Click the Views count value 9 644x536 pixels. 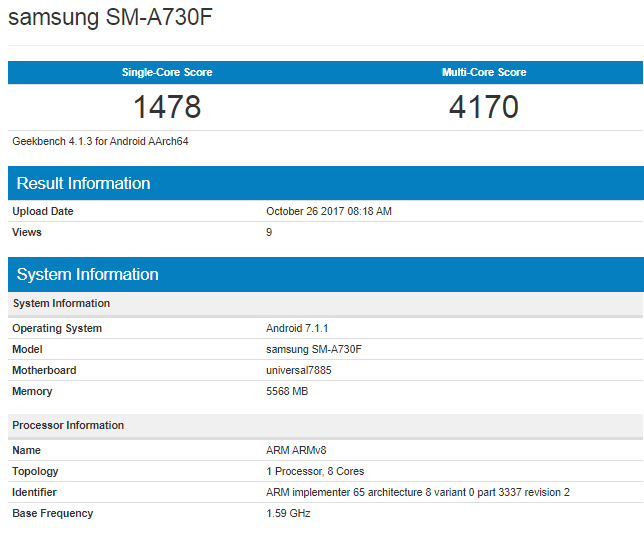tap(269, 232)
